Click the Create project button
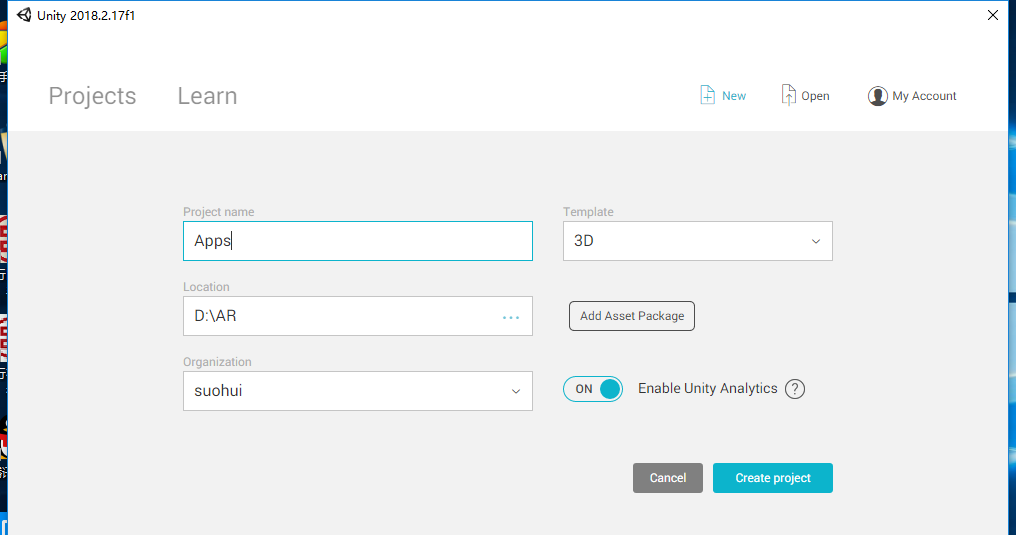Viewport: 1016px width, 535px height. [773, 478]
